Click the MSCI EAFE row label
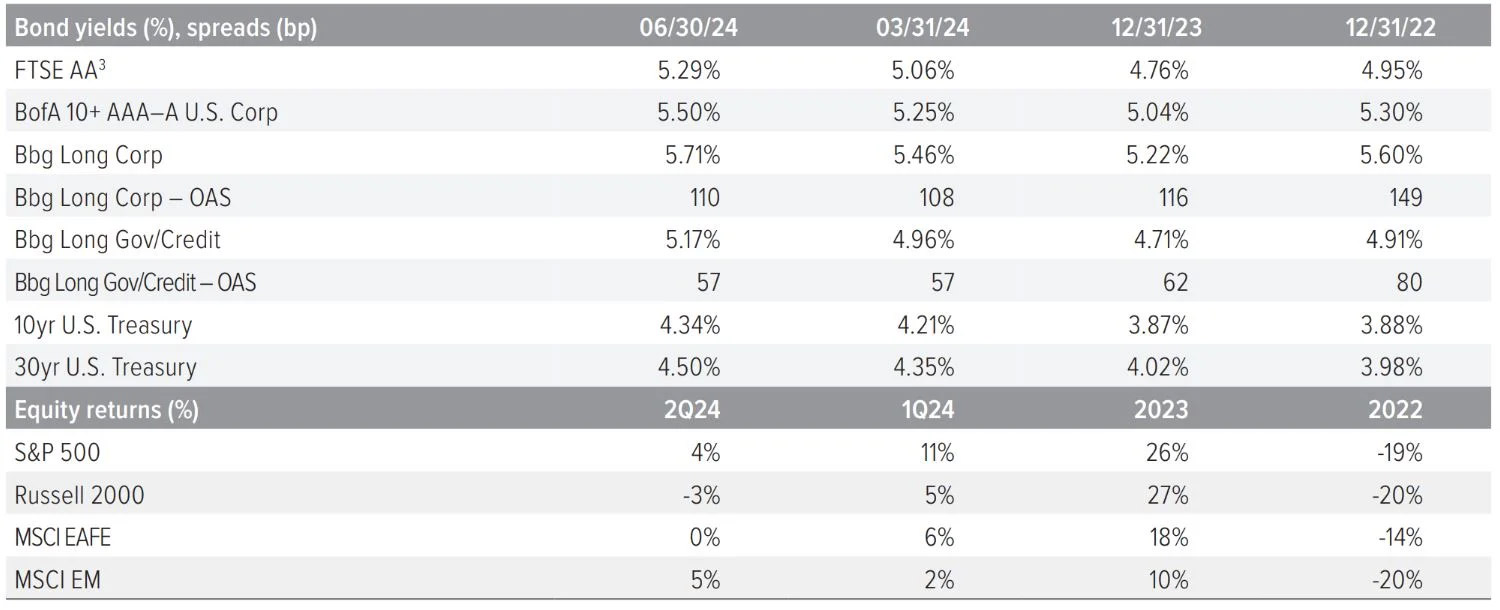 point(63,537)
